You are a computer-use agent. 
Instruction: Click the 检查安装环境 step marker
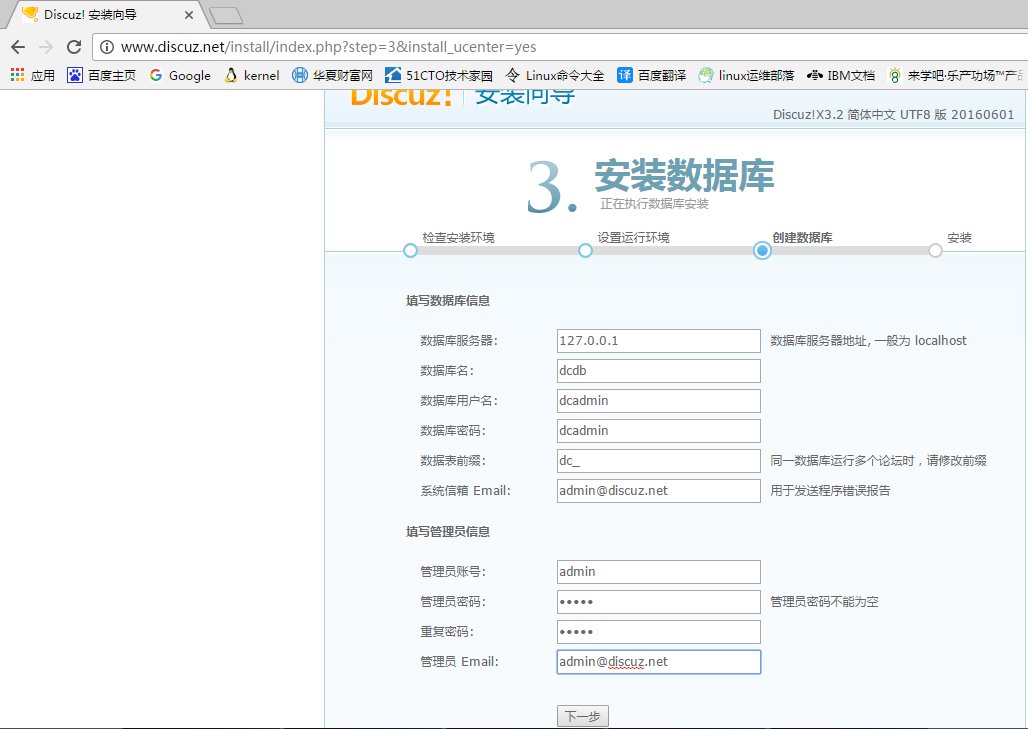[x=410, y=250]
